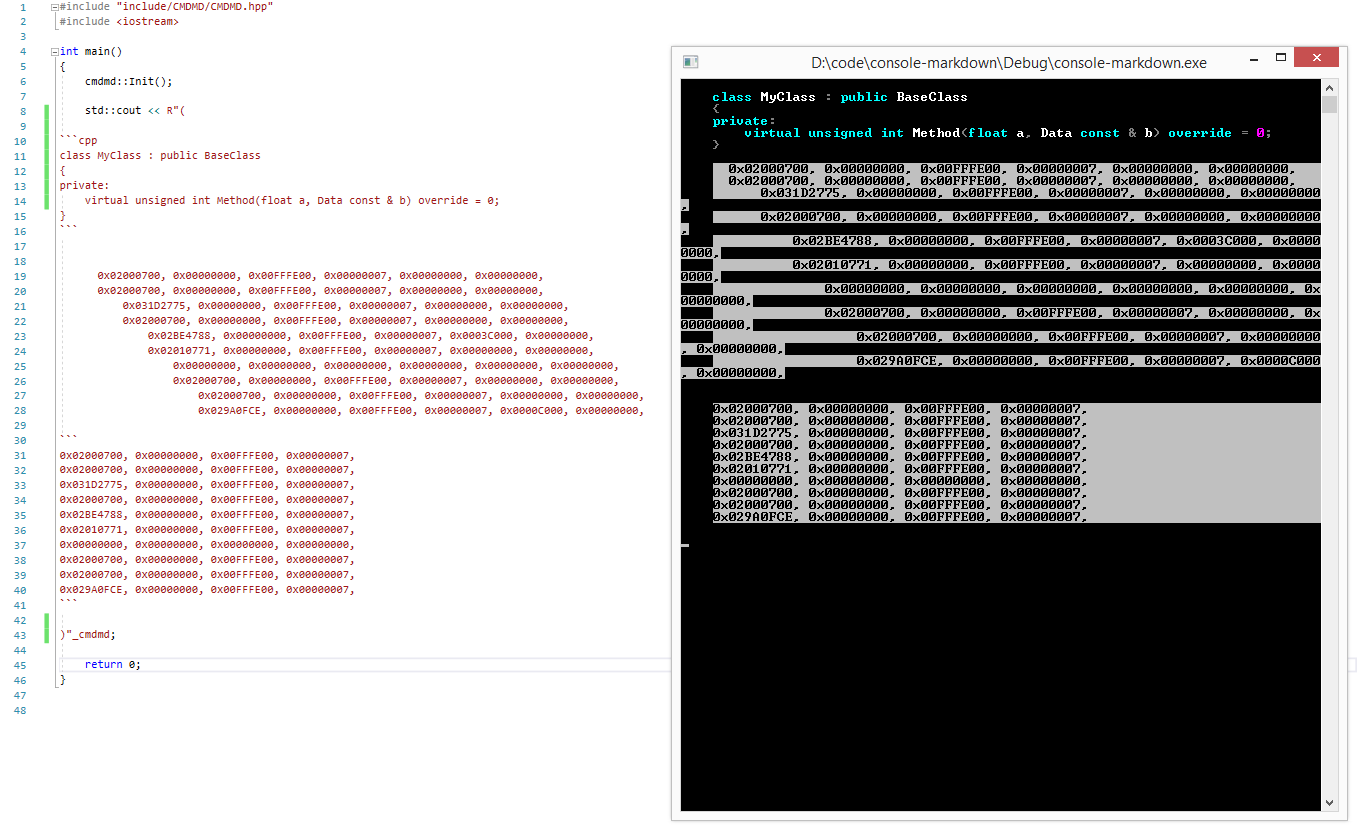
Task: Click editor line 28 containing 0x0000C000
Action: click(421, 411)
